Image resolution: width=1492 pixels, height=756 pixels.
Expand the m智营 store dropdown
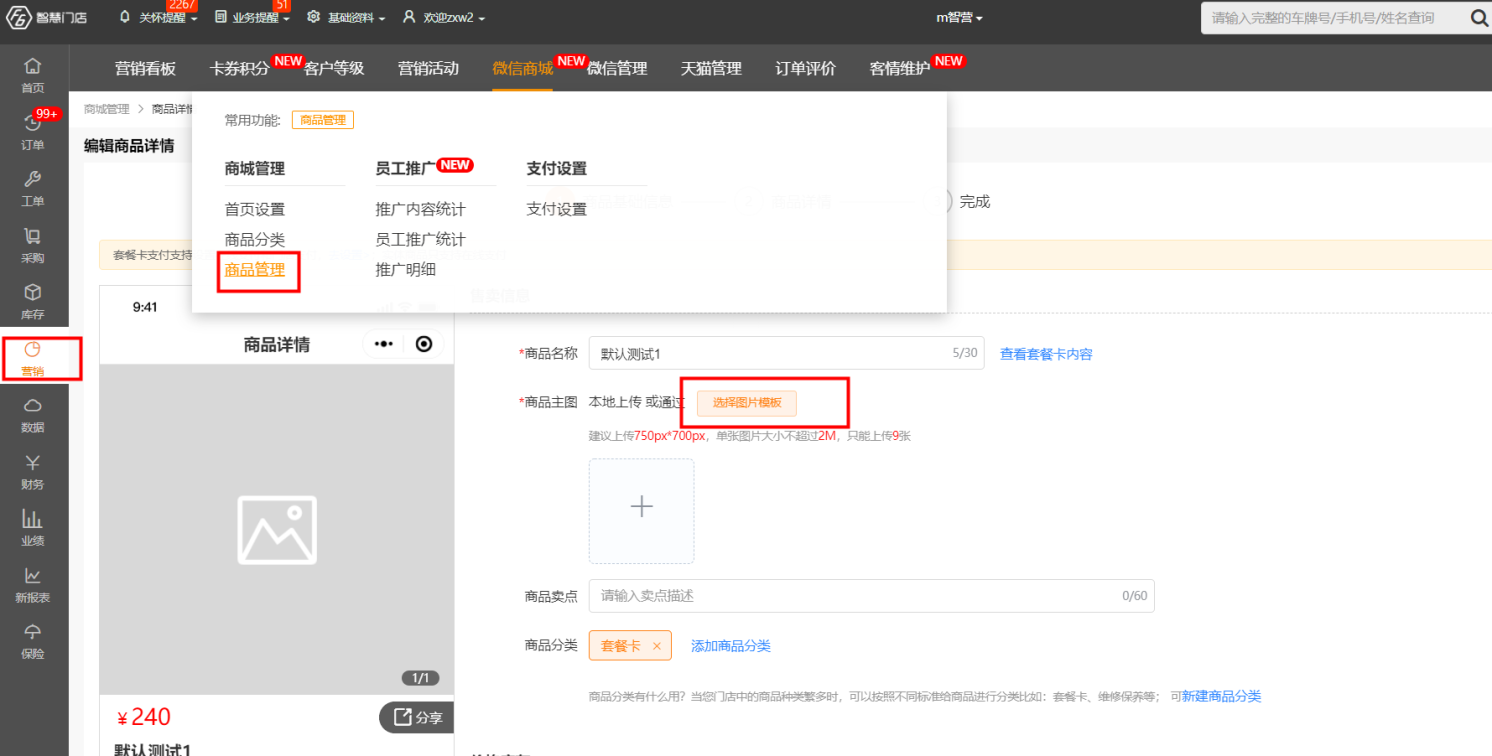pyautogui.click(x=960, y=18)
